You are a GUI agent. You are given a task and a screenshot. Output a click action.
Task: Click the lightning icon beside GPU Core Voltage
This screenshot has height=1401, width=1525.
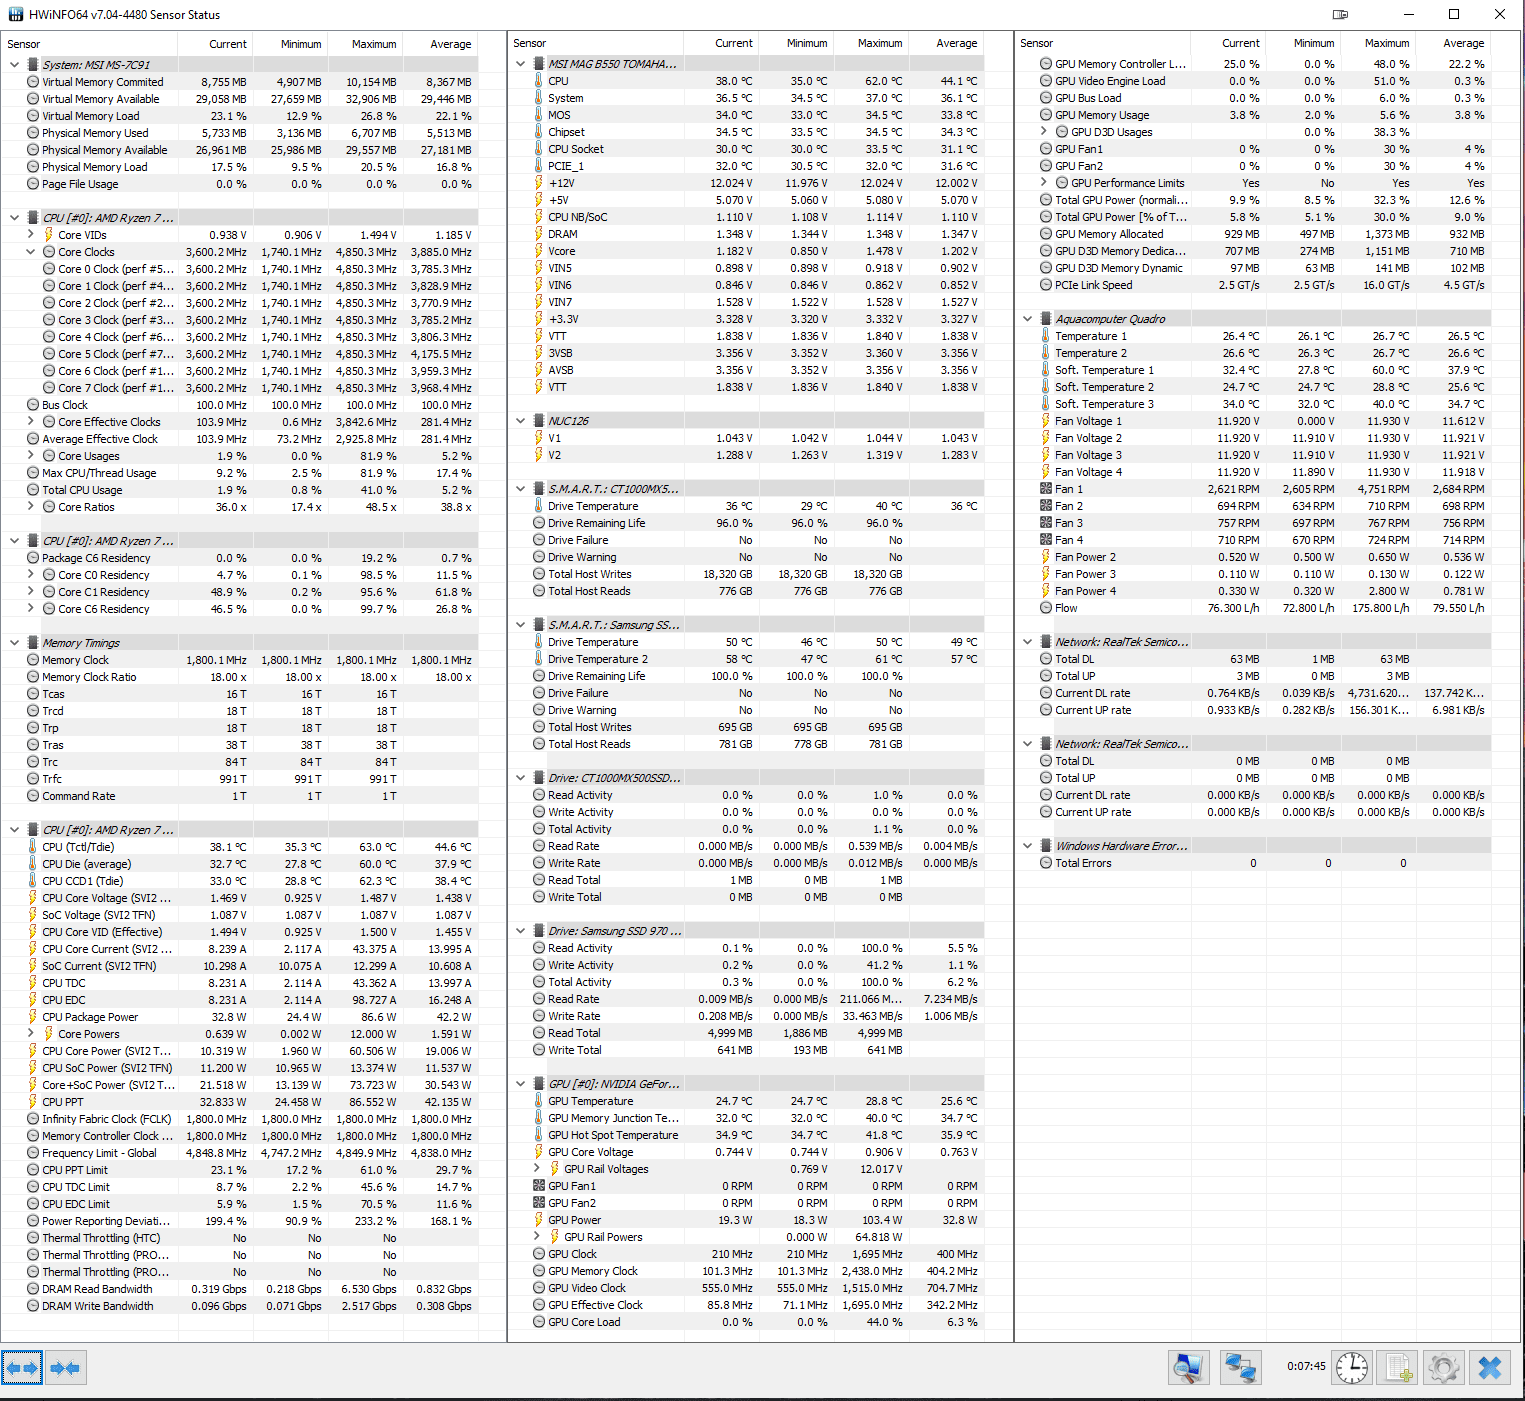coord(539,1152)
